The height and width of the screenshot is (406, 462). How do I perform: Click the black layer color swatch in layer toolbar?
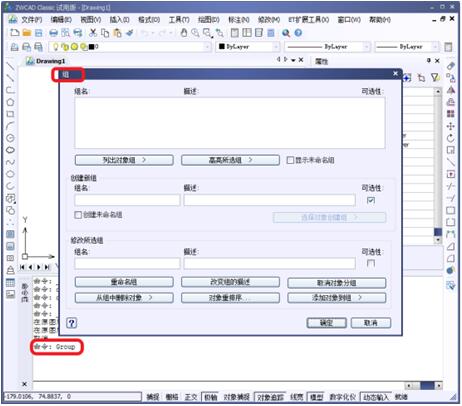coord(91,47)
